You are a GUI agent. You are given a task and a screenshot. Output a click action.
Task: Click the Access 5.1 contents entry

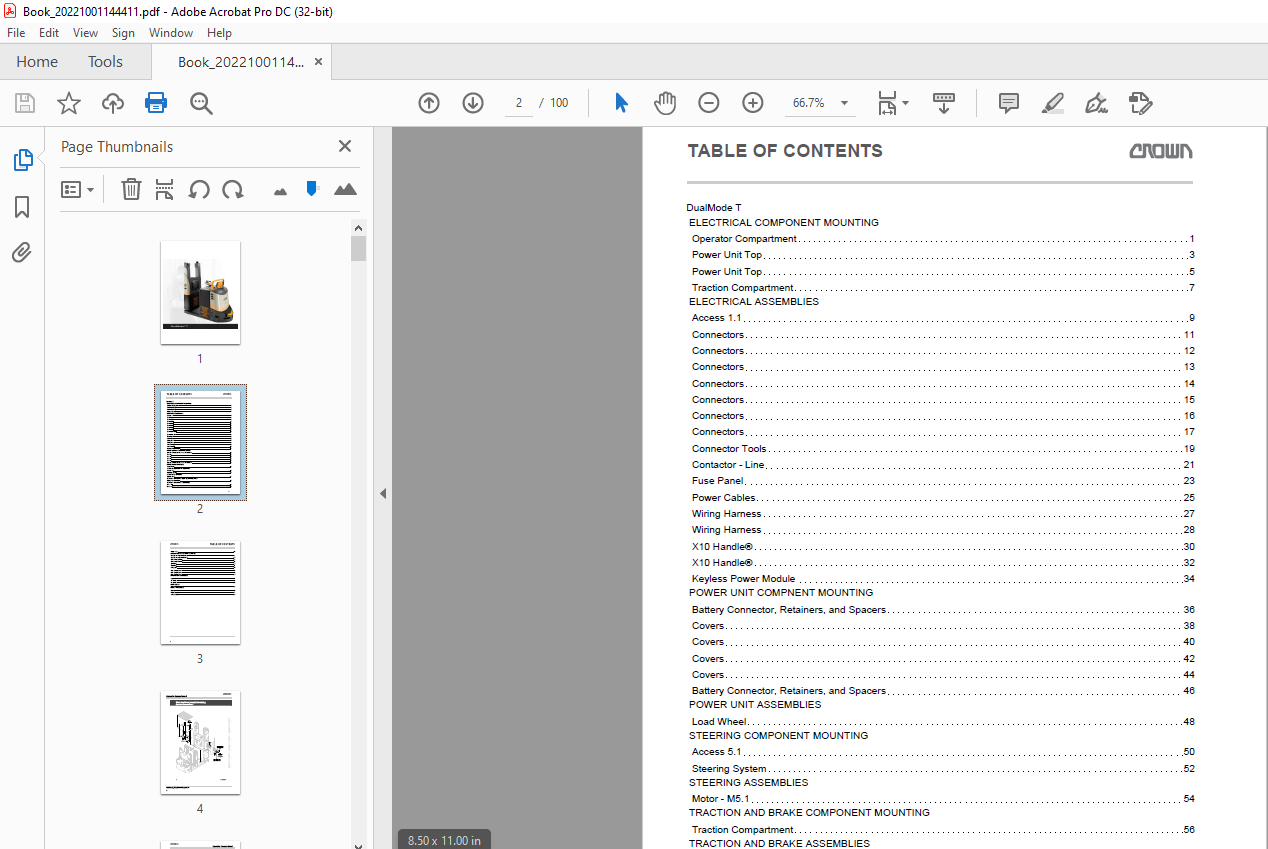[x=943, y=752]
